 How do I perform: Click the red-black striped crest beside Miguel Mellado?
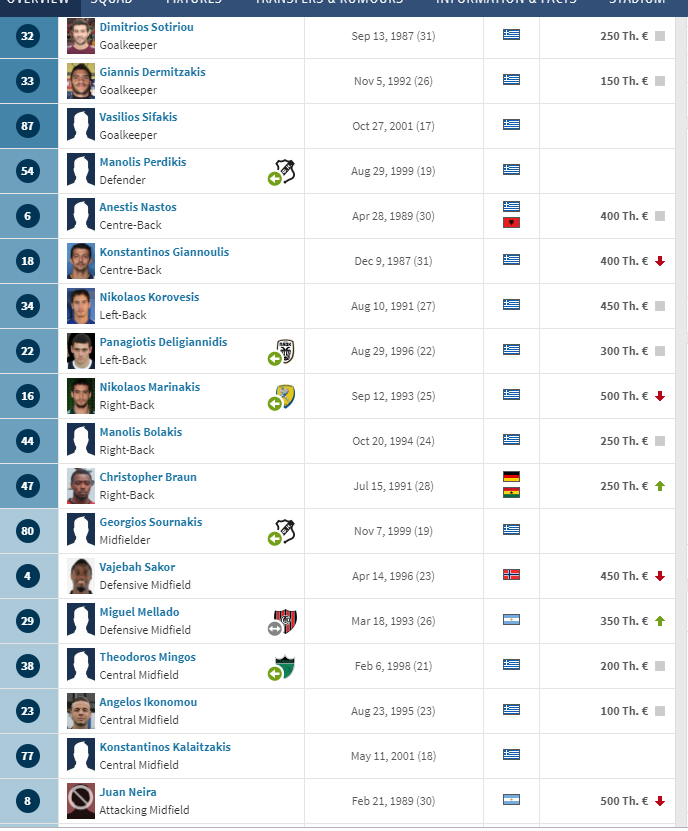[286, 621]
